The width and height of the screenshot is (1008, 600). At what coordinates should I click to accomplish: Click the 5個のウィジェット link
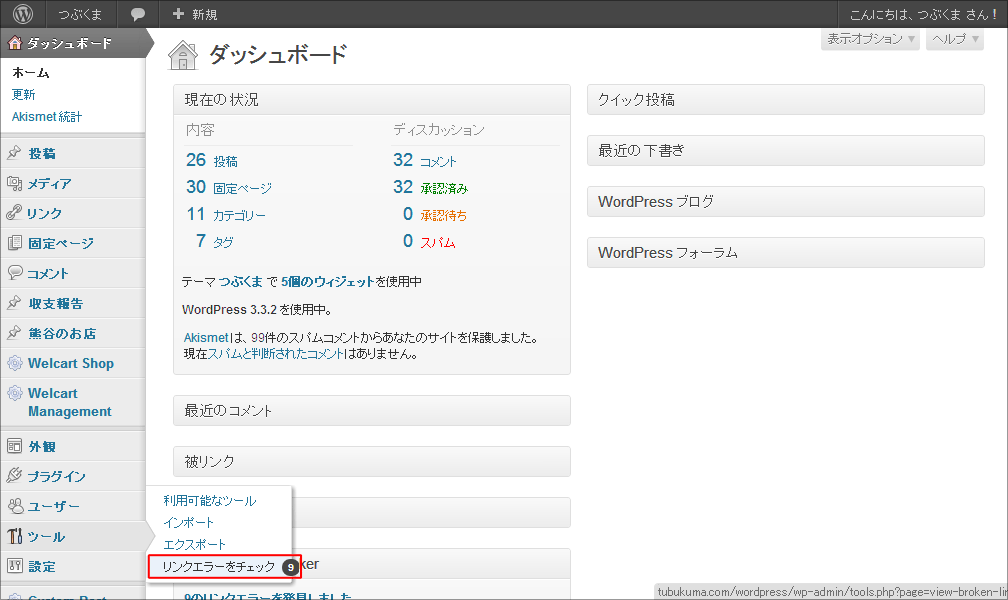[x=327, y=282]
